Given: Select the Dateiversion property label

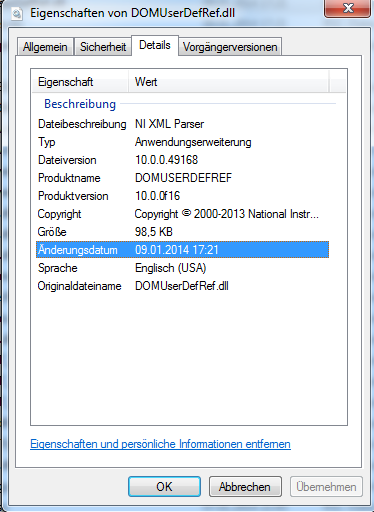Looking at the screenshot, I should 67,160.
